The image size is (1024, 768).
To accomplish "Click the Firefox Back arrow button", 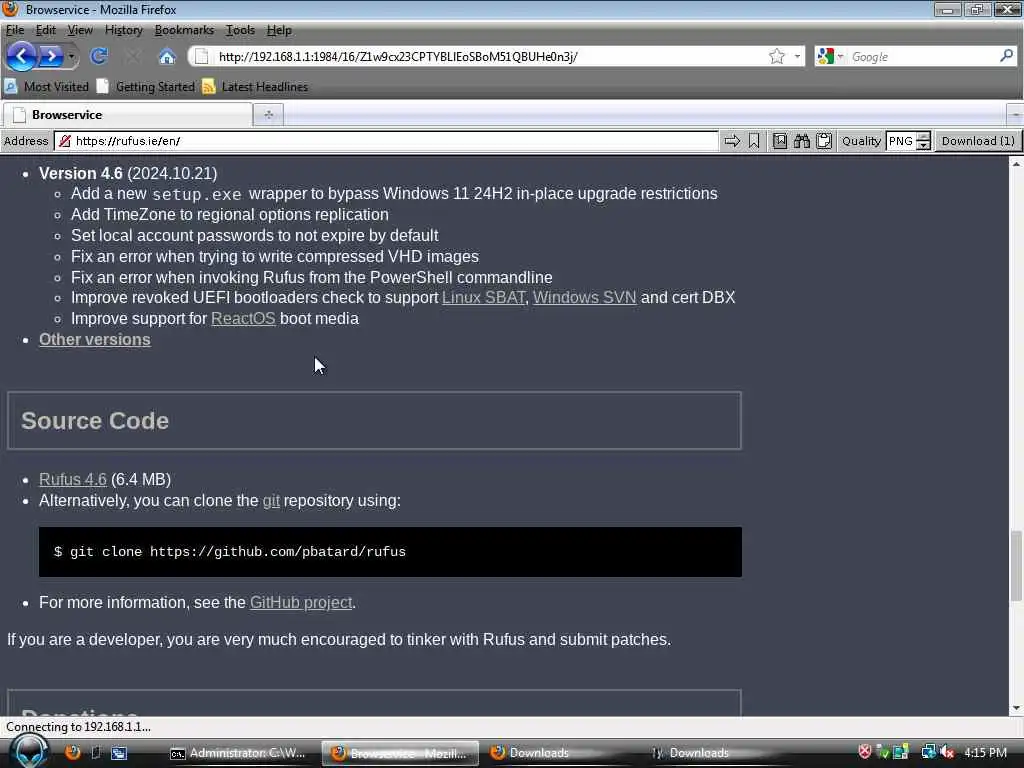I will (x=21, y=57).
